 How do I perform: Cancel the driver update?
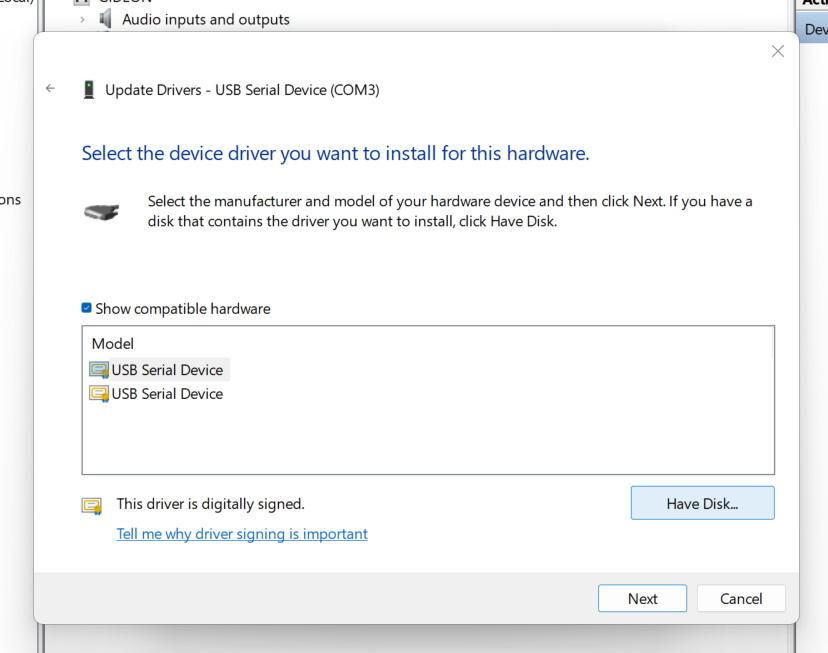pyautogui.click(x=741, y=598)
